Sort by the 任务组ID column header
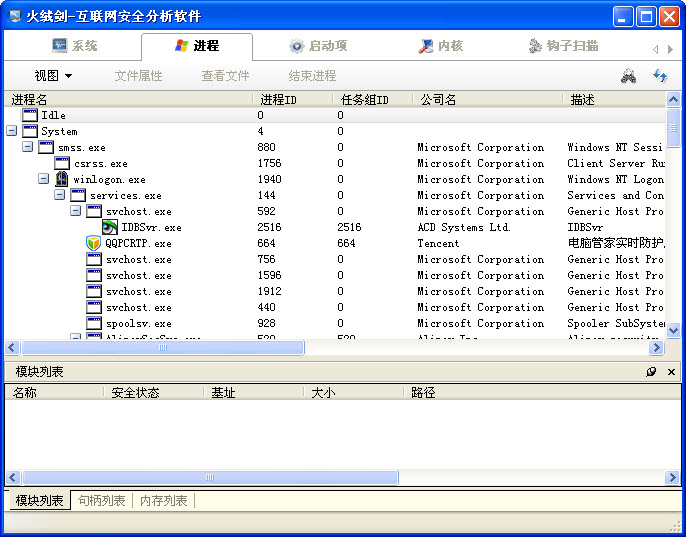The width and height of the screenshot is (686, 537). coord(373,100)
